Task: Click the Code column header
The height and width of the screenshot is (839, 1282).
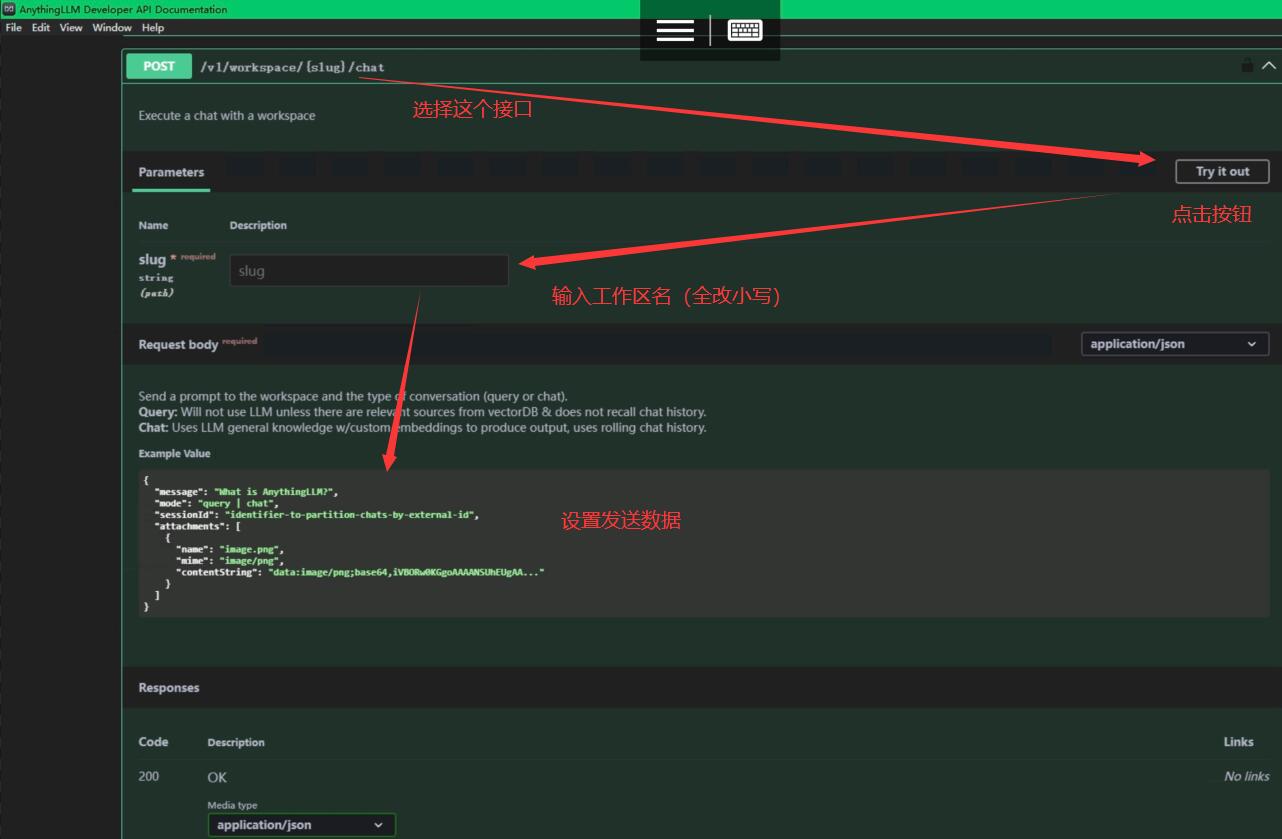Action: pyautogui.click(x=153, y=742)
